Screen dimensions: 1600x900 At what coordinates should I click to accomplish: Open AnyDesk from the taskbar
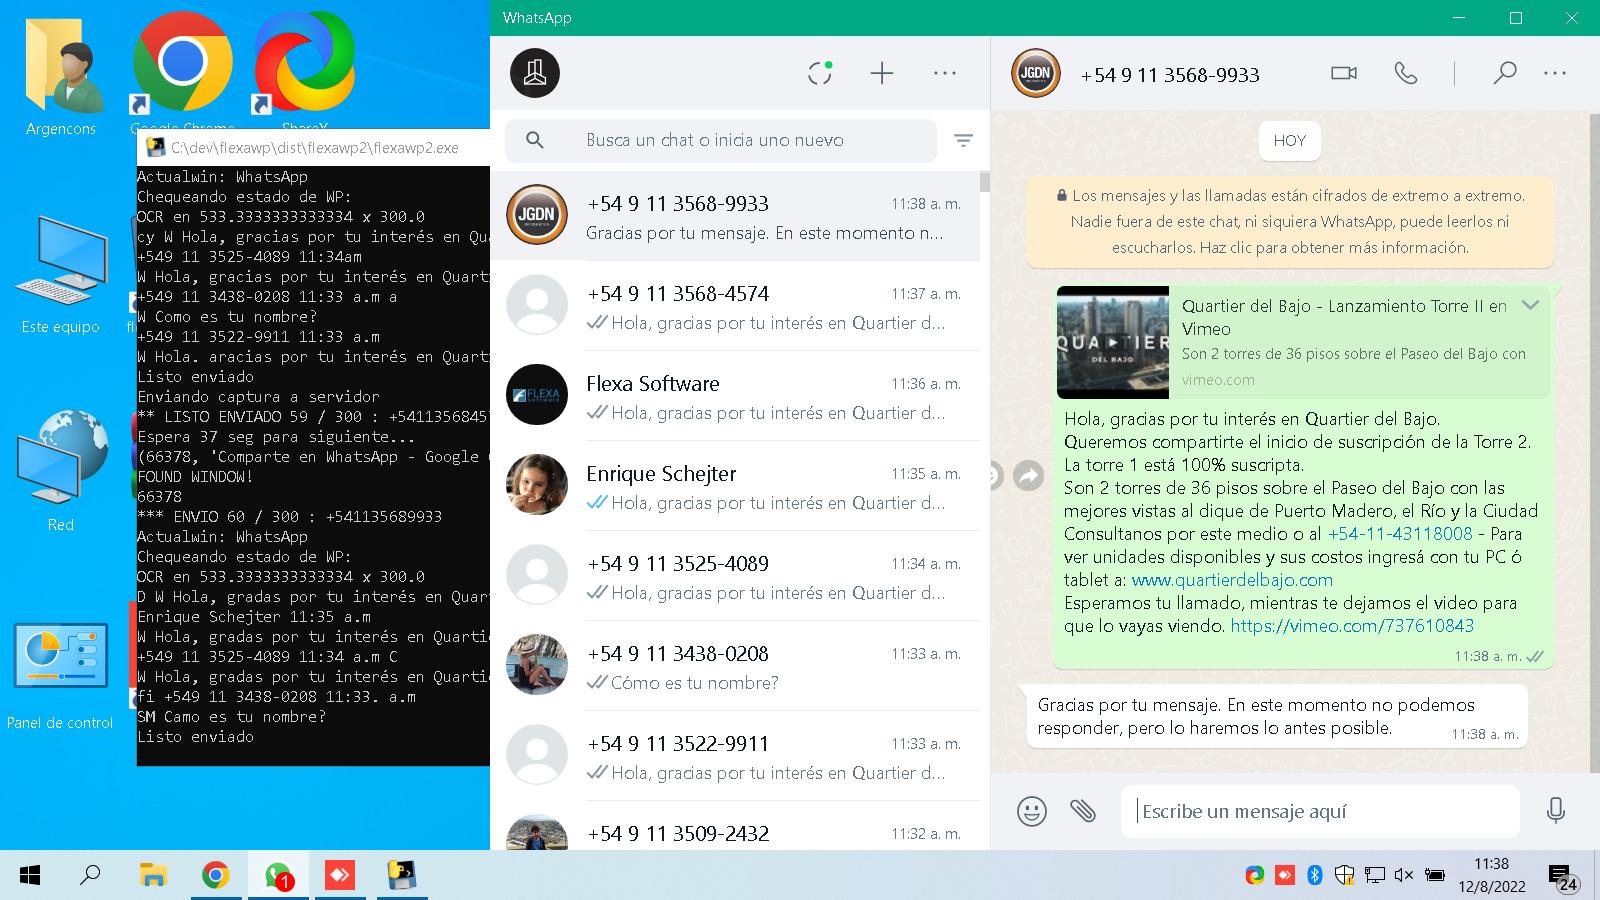[x=340, y=876]
